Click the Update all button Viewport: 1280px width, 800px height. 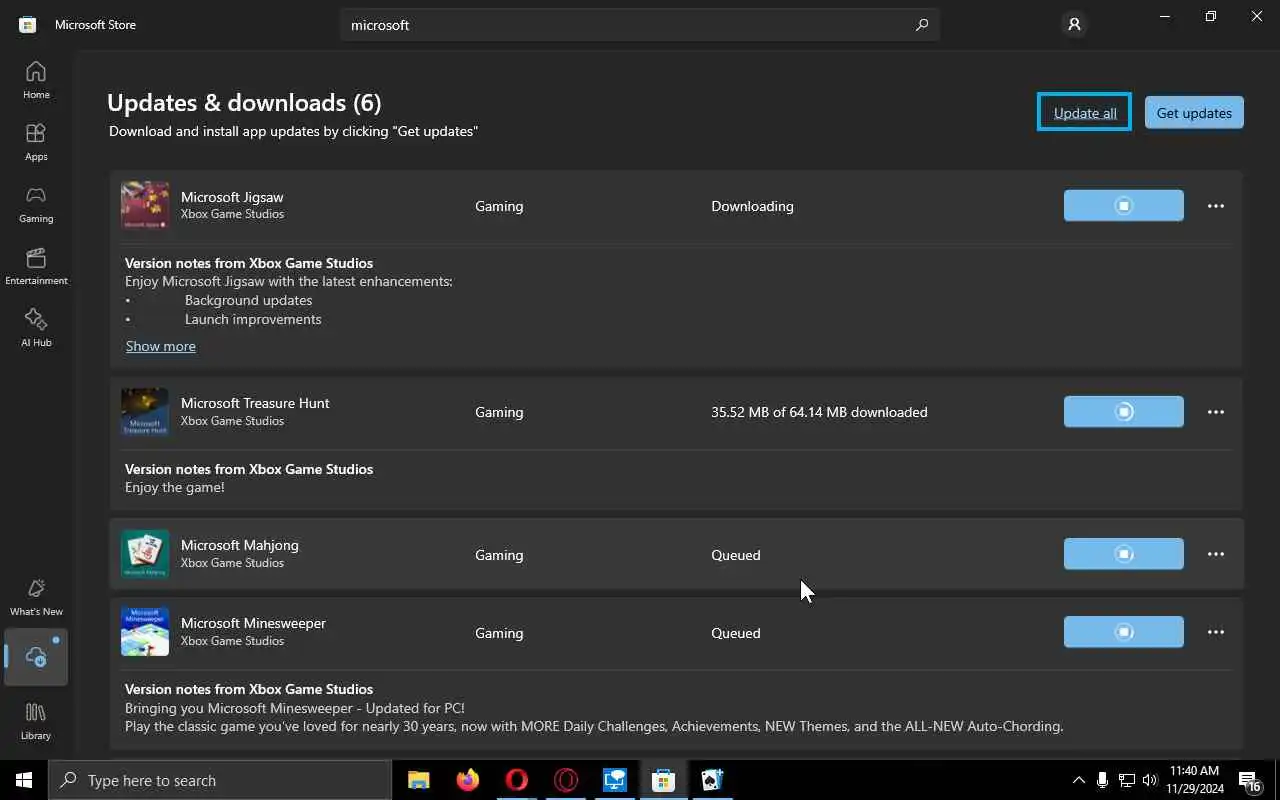pos(1085,112)
